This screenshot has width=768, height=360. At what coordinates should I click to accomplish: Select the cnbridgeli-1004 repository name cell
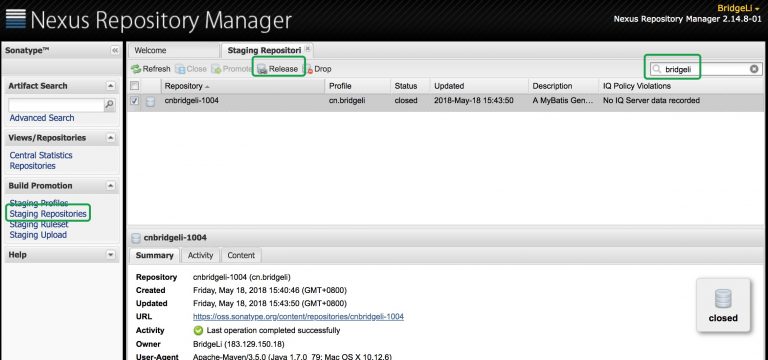192,100
